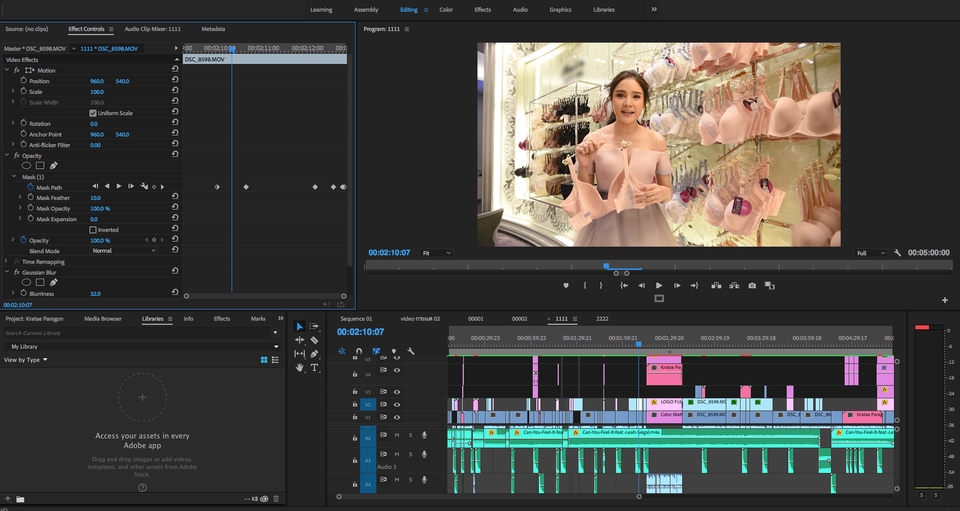
Task: Open the My Library dropdown
Action: (x=142, y=346)
